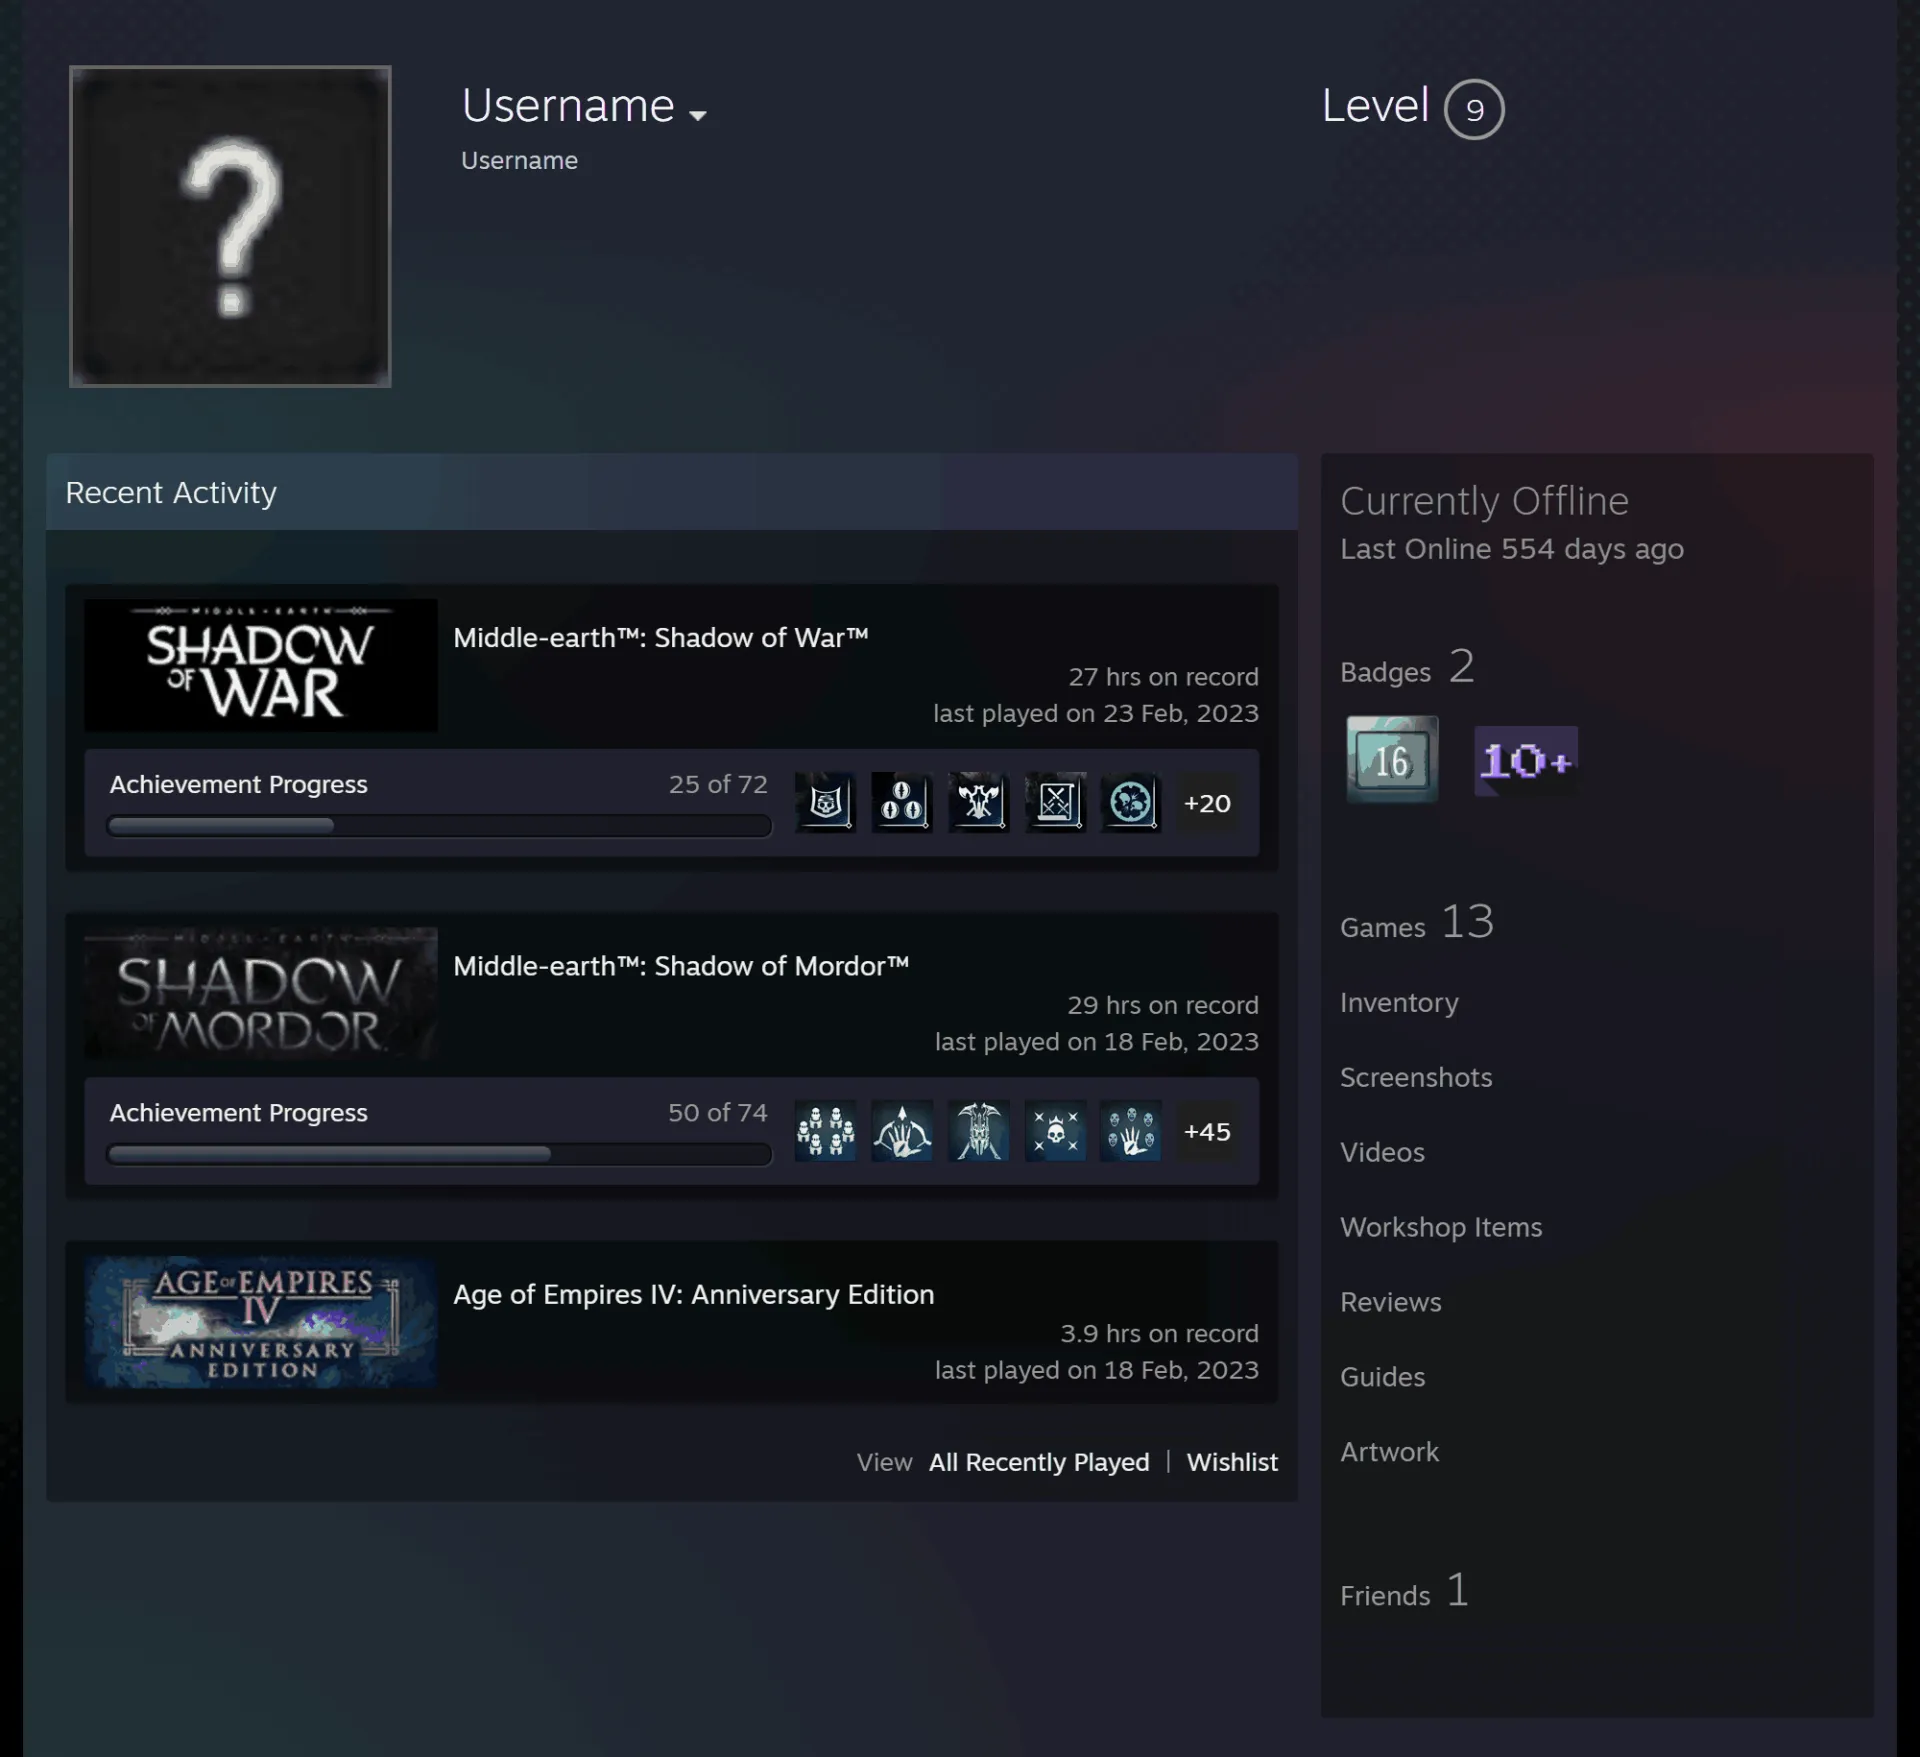Show the +20 more Shadow of War achievements
Screen dimensions: 1920x1757
(x=1207, y=803)
